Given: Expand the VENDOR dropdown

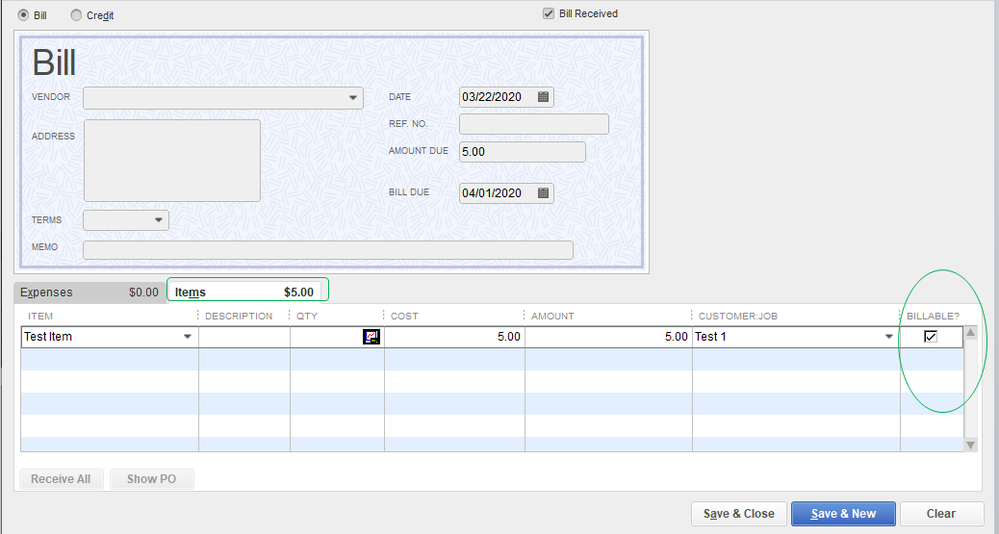Looking at the screenshot, I should click(x=353, y=98).
